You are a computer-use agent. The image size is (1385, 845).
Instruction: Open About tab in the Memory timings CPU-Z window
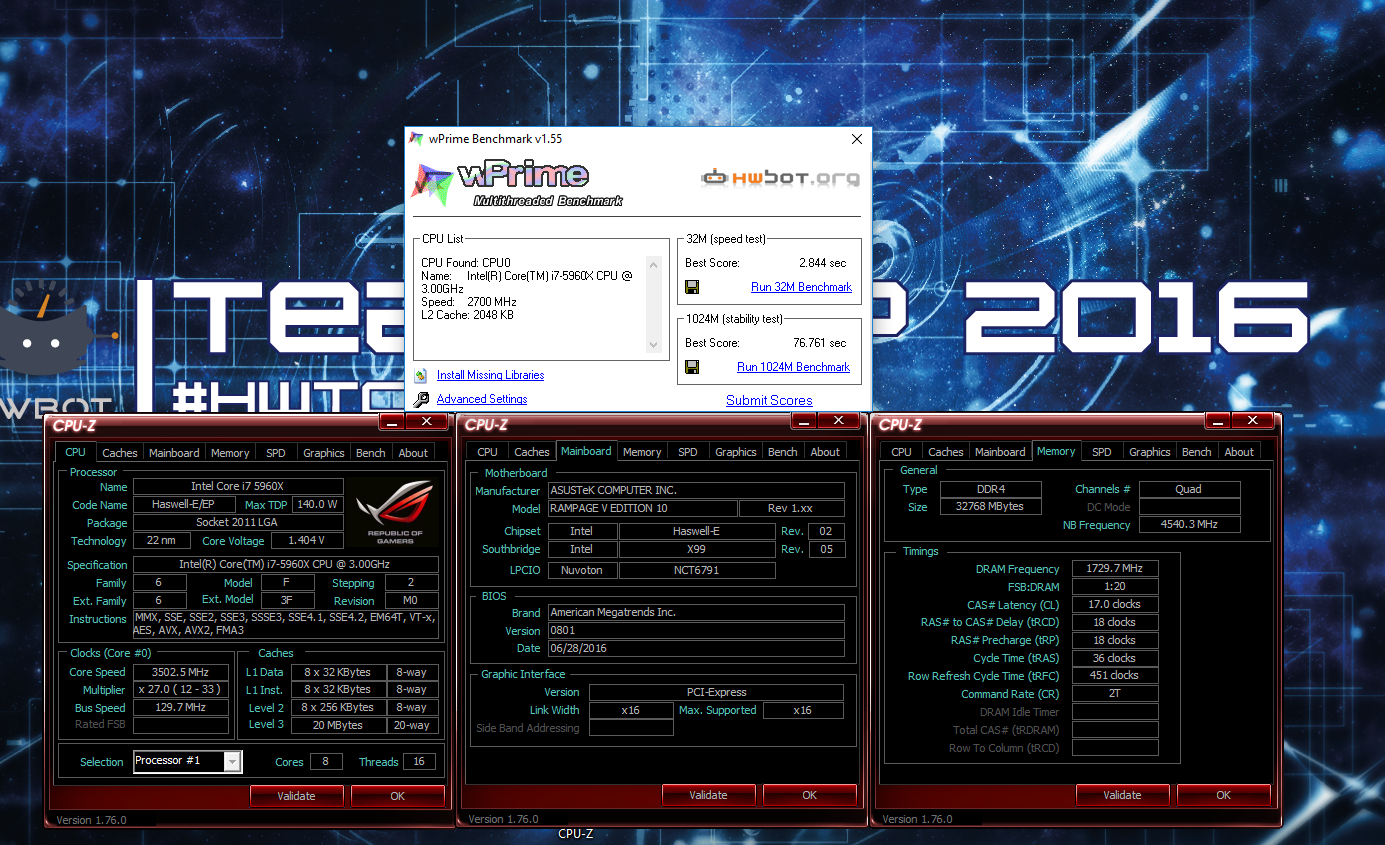pyautogui.click(x=1239, y=452)
